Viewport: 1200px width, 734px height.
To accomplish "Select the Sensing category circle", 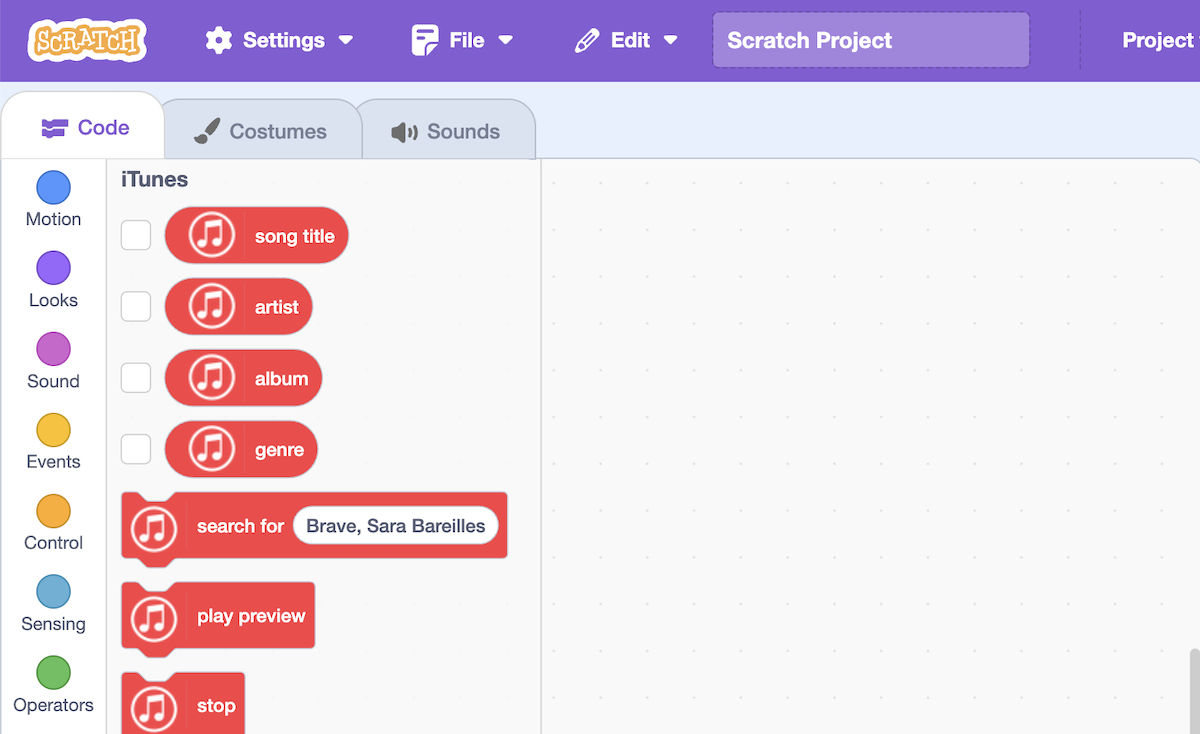I will tap(53, 592).
